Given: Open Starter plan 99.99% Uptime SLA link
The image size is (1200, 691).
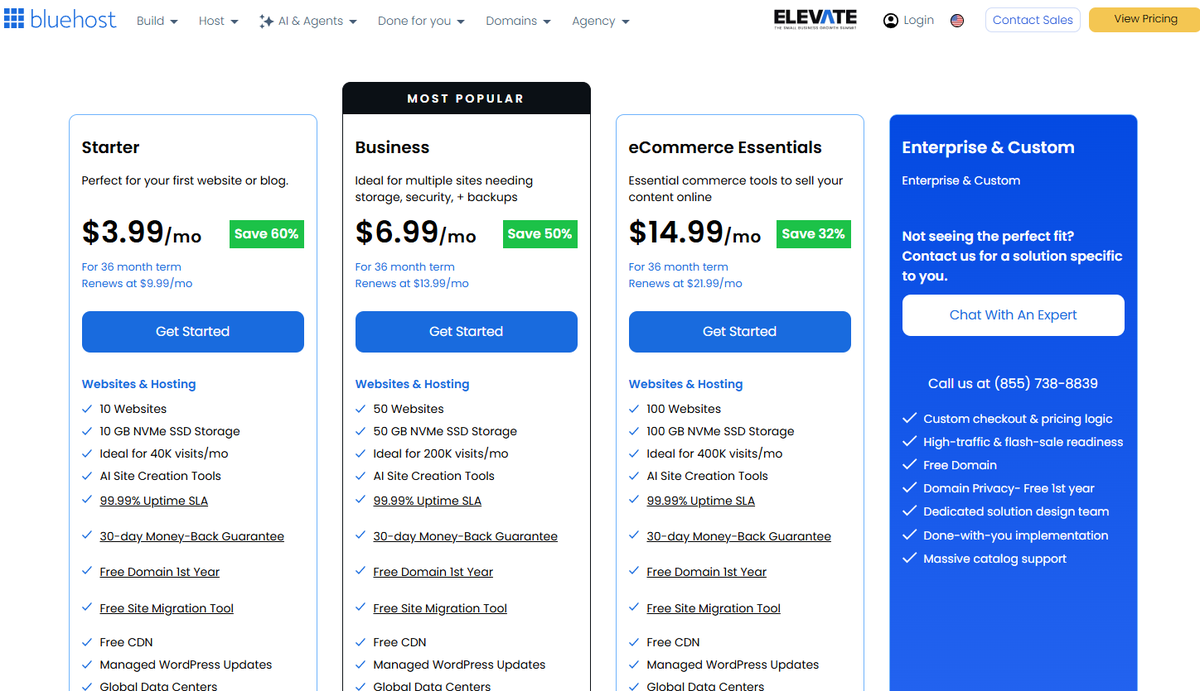Looking at the screenshot, I should (x=154, y=501).
